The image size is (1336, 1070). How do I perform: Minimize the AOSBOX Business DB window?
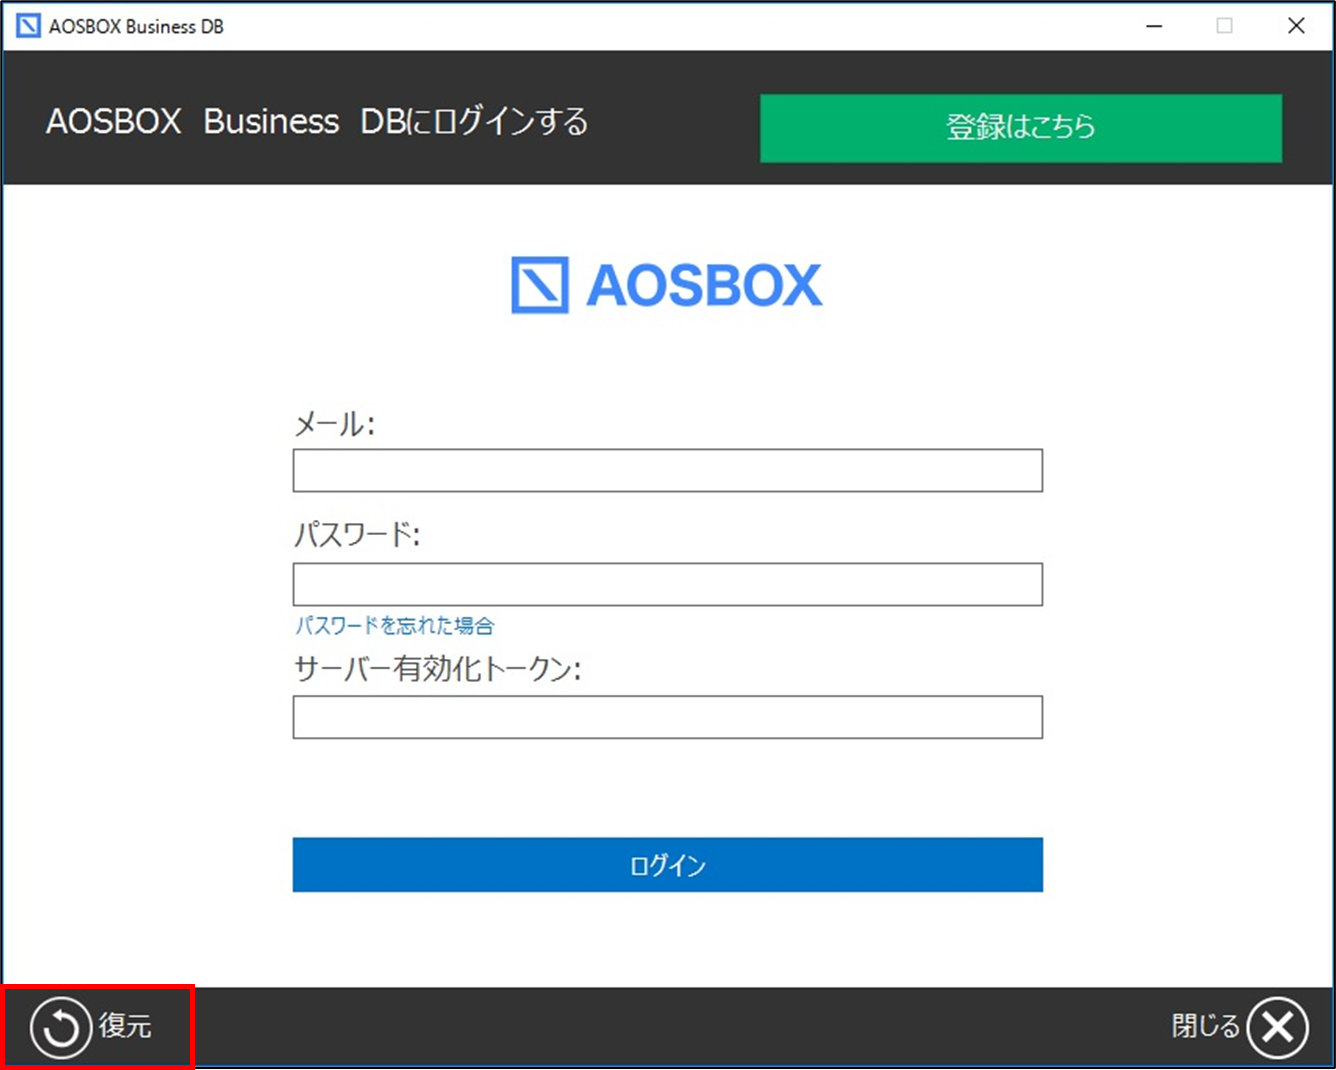tap(1154, 26)
